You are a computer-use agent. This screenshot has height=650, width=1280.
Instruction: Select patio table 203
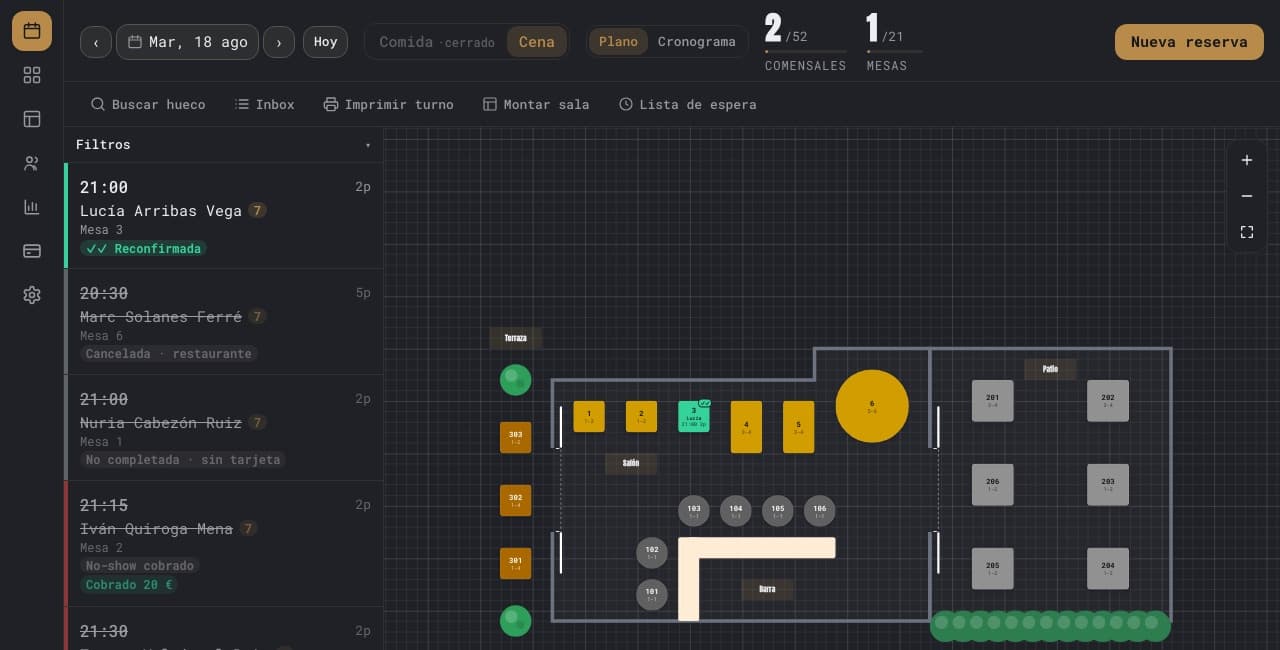click(1108, 484)
